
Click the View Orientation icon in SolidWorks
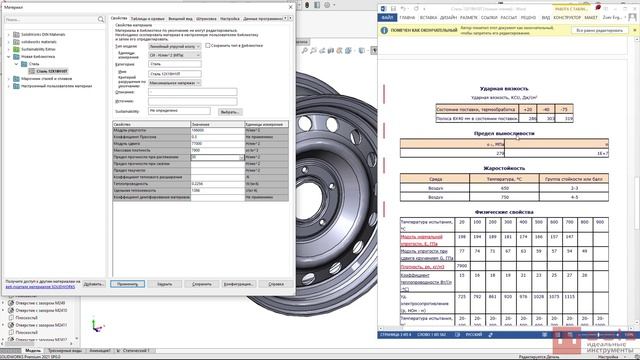[348, 51]
